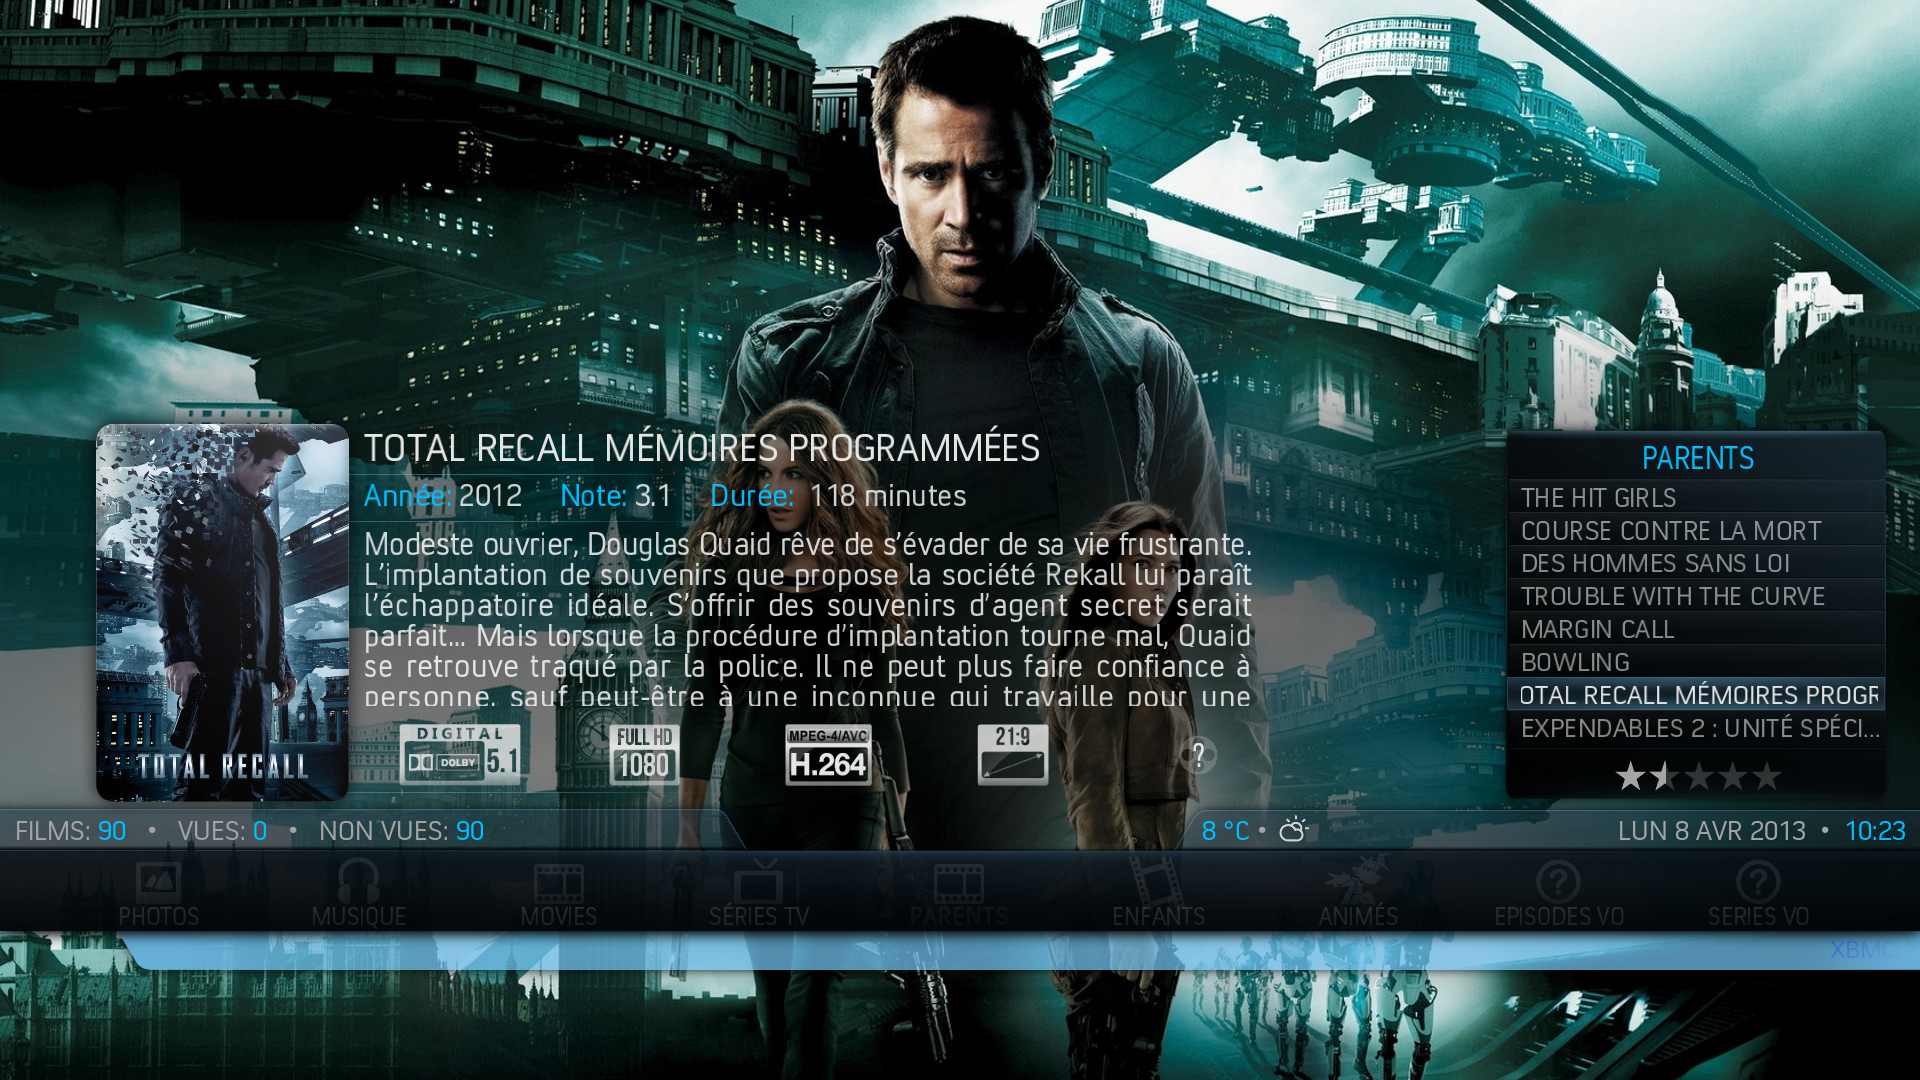Click the NON VUES: 90 counter

click(x=401, y=831)
